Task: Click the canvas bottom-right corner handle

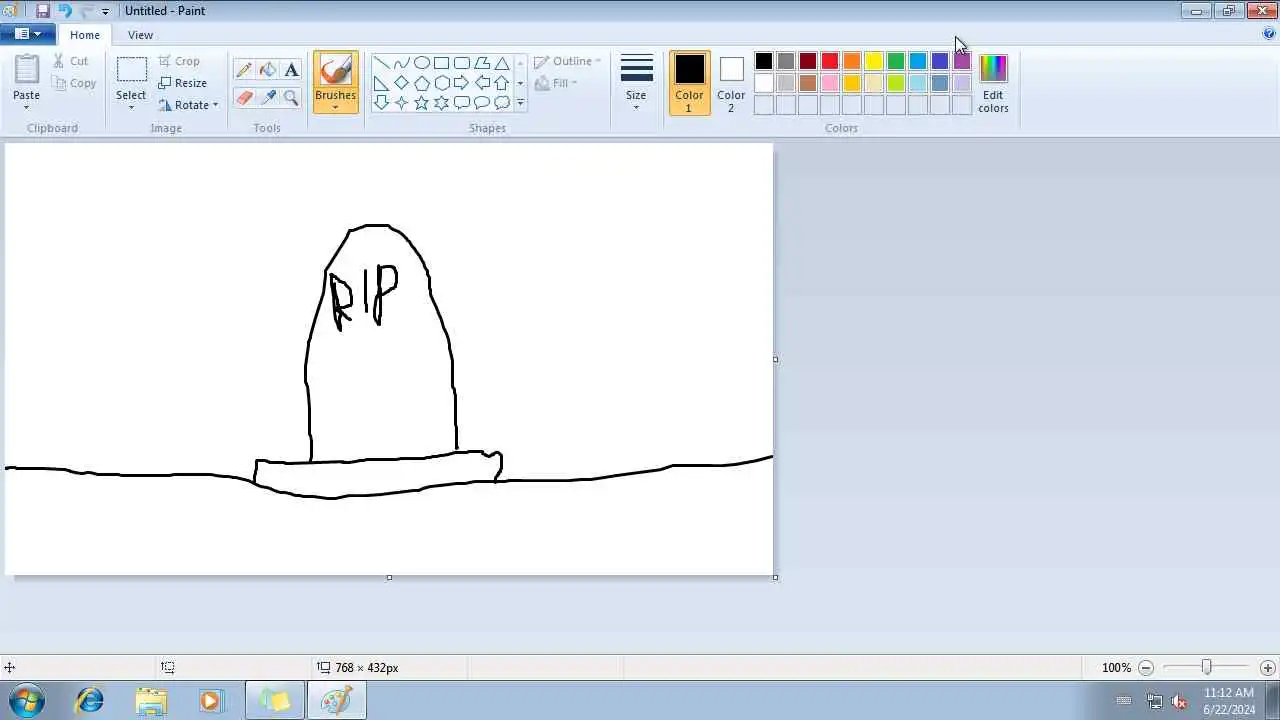Action: pos(775,577)
